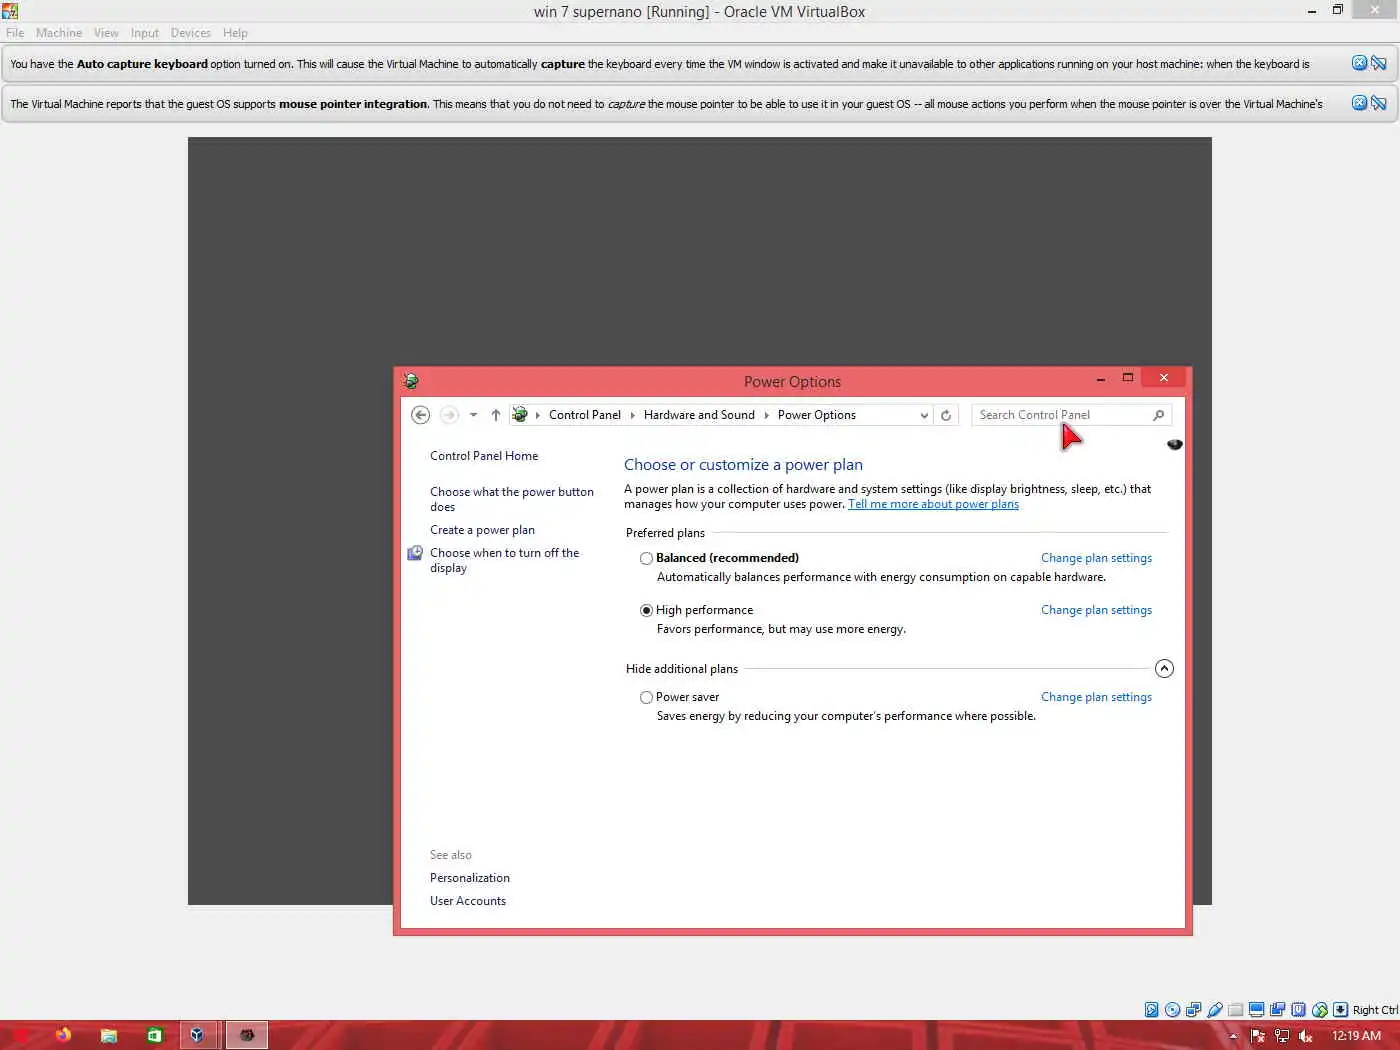Change plan settings for High performance
1400x1050 pixels.
1096,610
